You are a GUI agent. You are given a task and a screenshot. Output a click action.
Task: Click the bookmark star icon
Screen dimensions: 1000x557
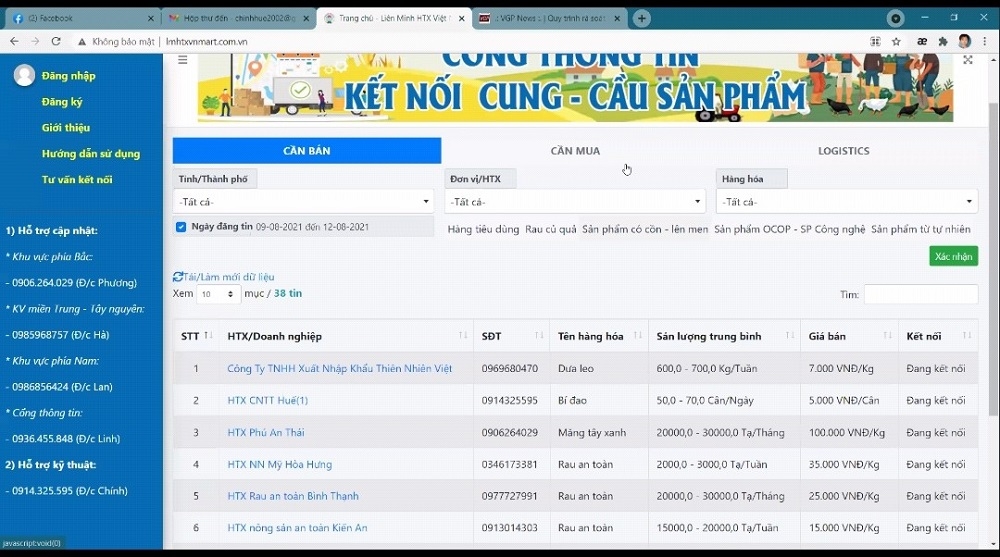(x=896, y=41)
